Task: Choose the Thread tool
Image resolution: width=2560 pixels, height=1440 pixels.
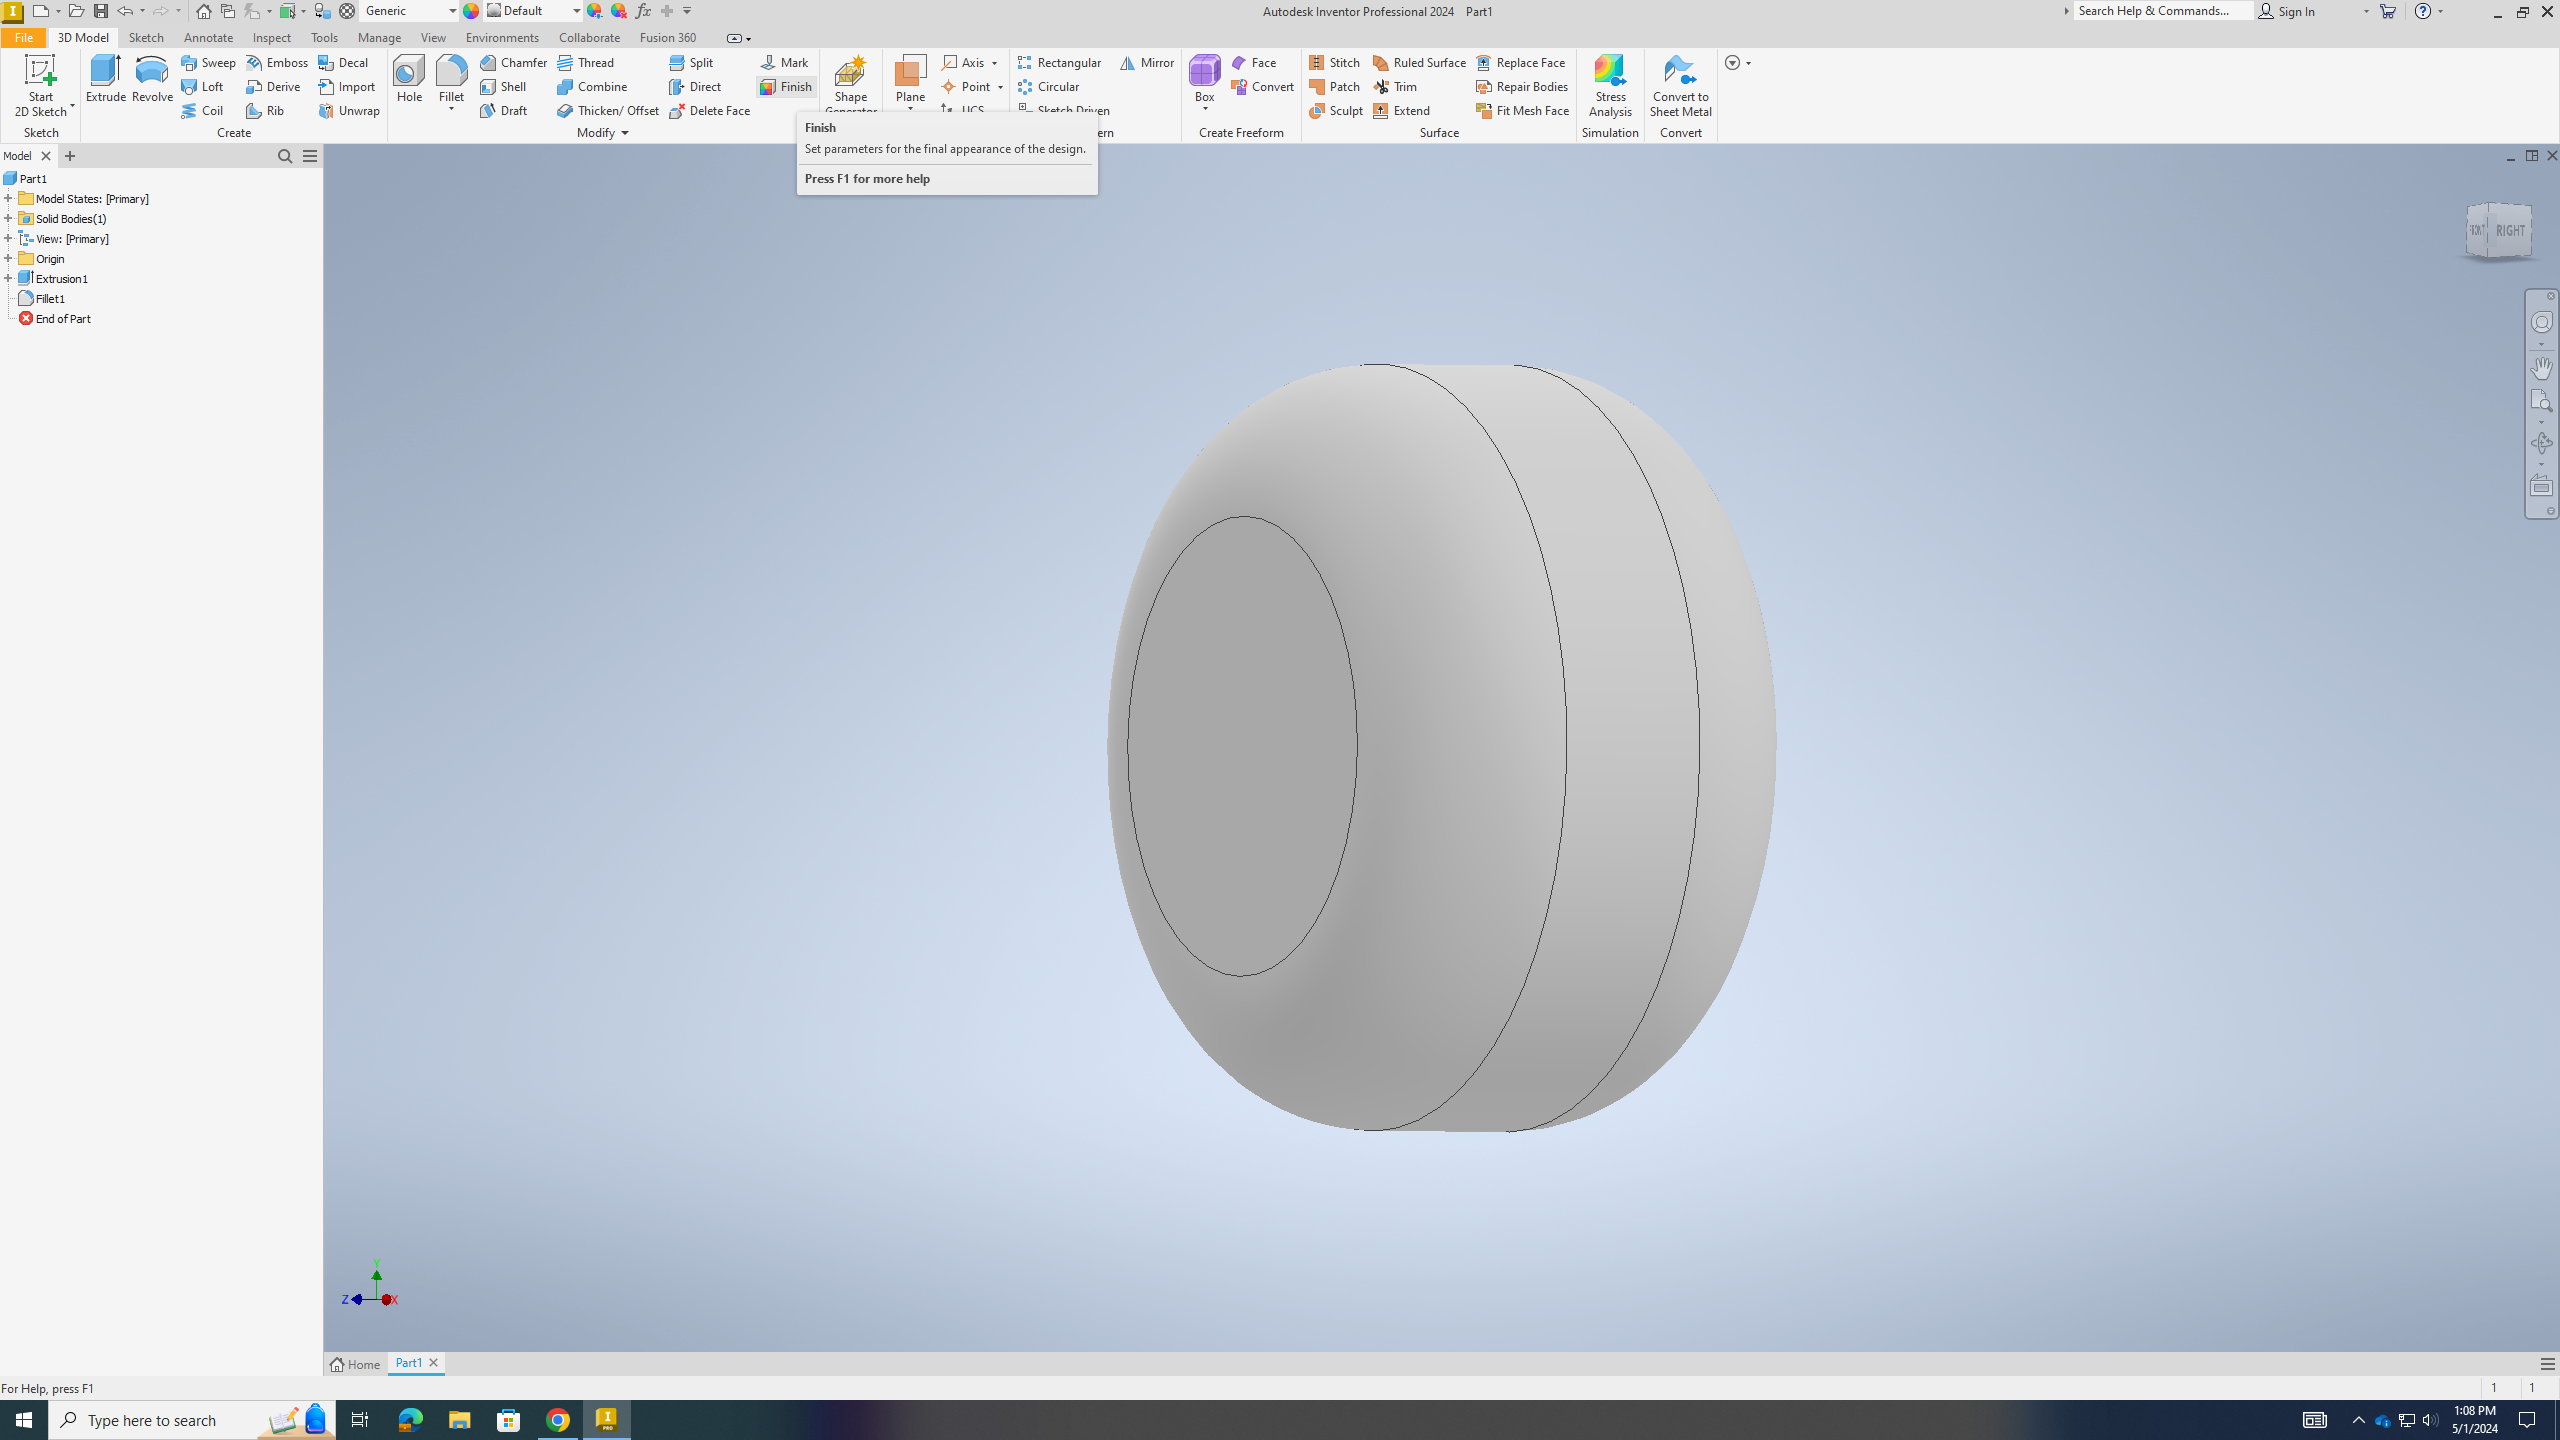Action: tap(586, 62)
